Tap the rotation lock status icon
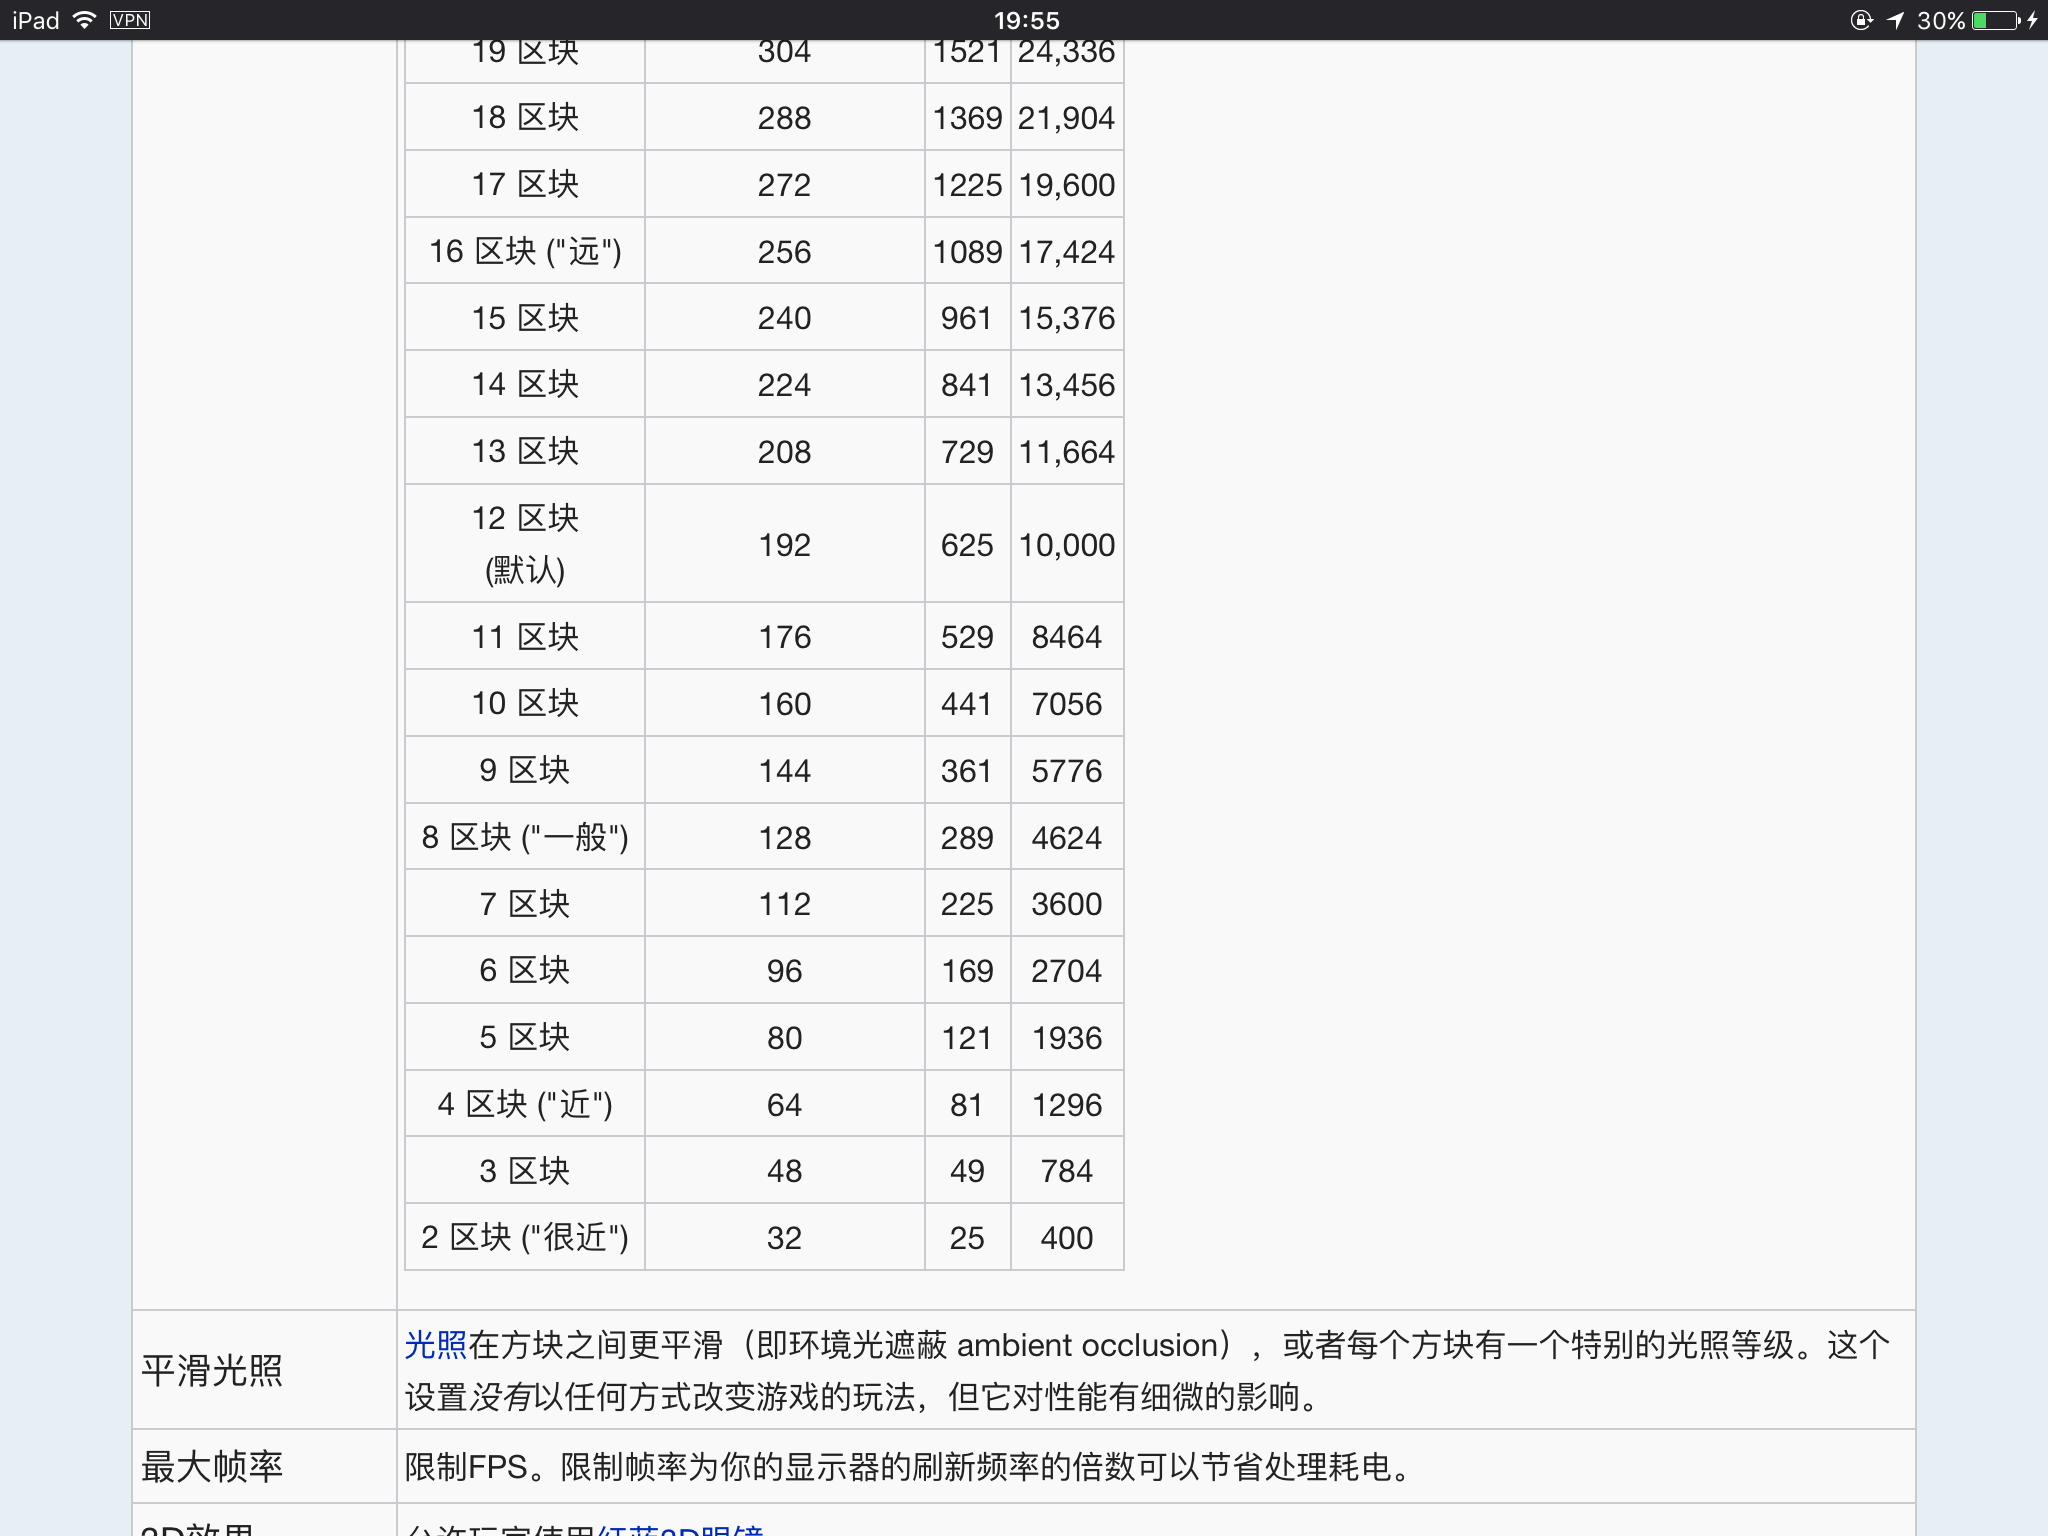The image size is (2048, 1536). pyautogui.click(x=1861, y=20)
